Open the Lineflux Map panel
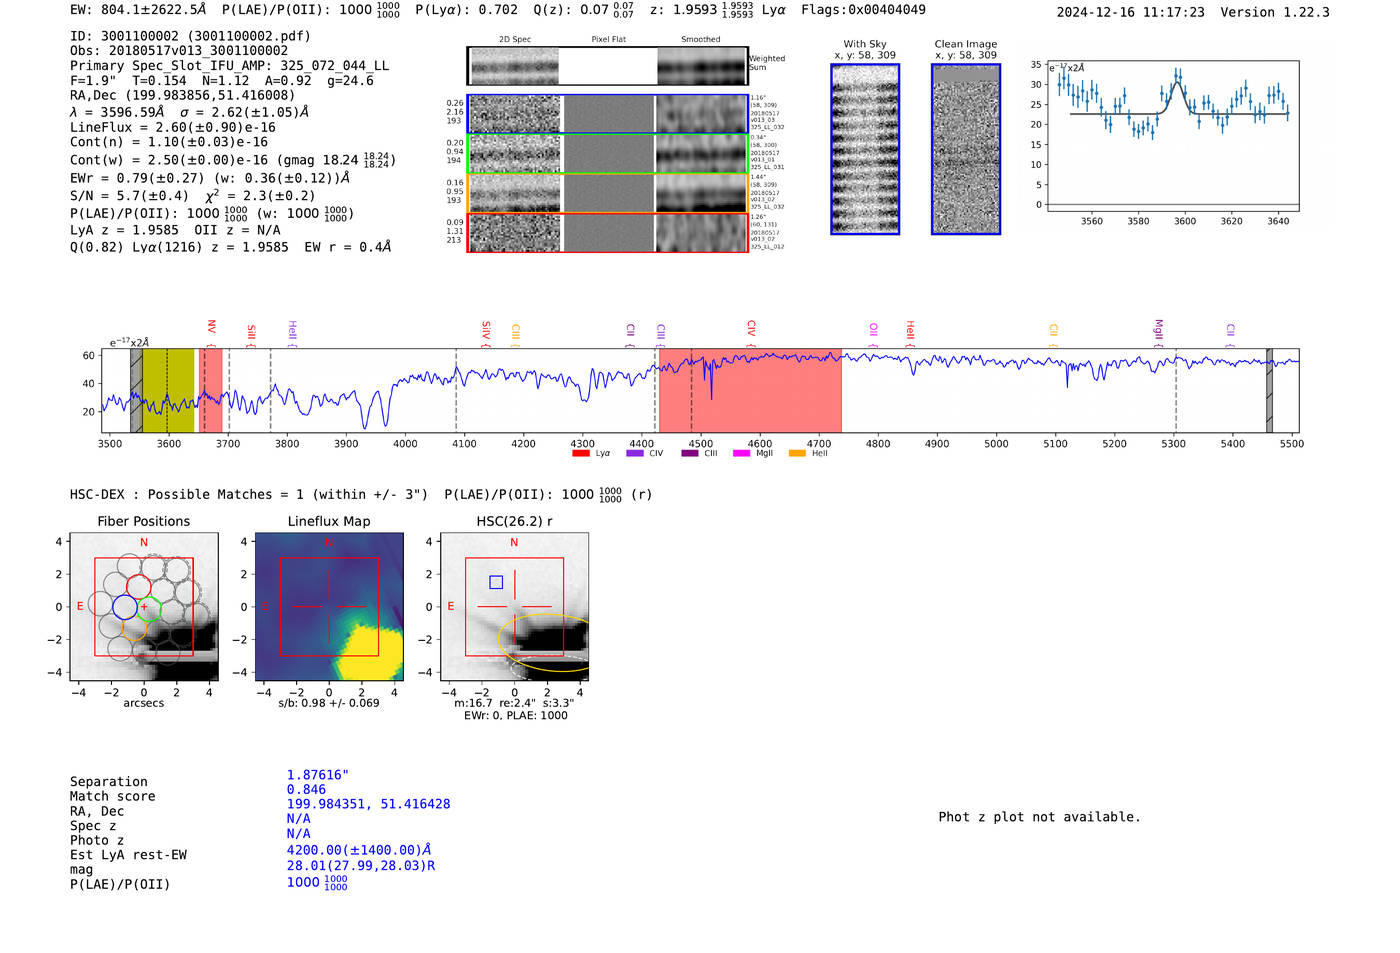This screenshot has width=1400, height=953. pos(329,607)
